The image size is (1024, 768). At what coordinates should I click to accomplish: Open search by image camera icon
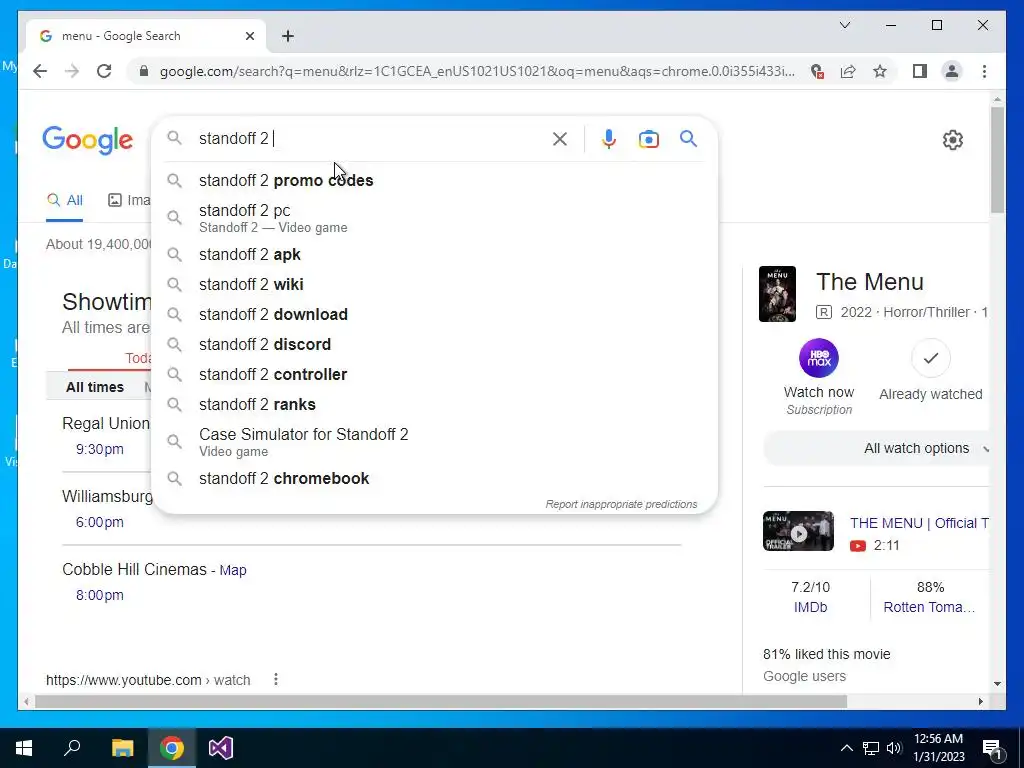point(648,139)
